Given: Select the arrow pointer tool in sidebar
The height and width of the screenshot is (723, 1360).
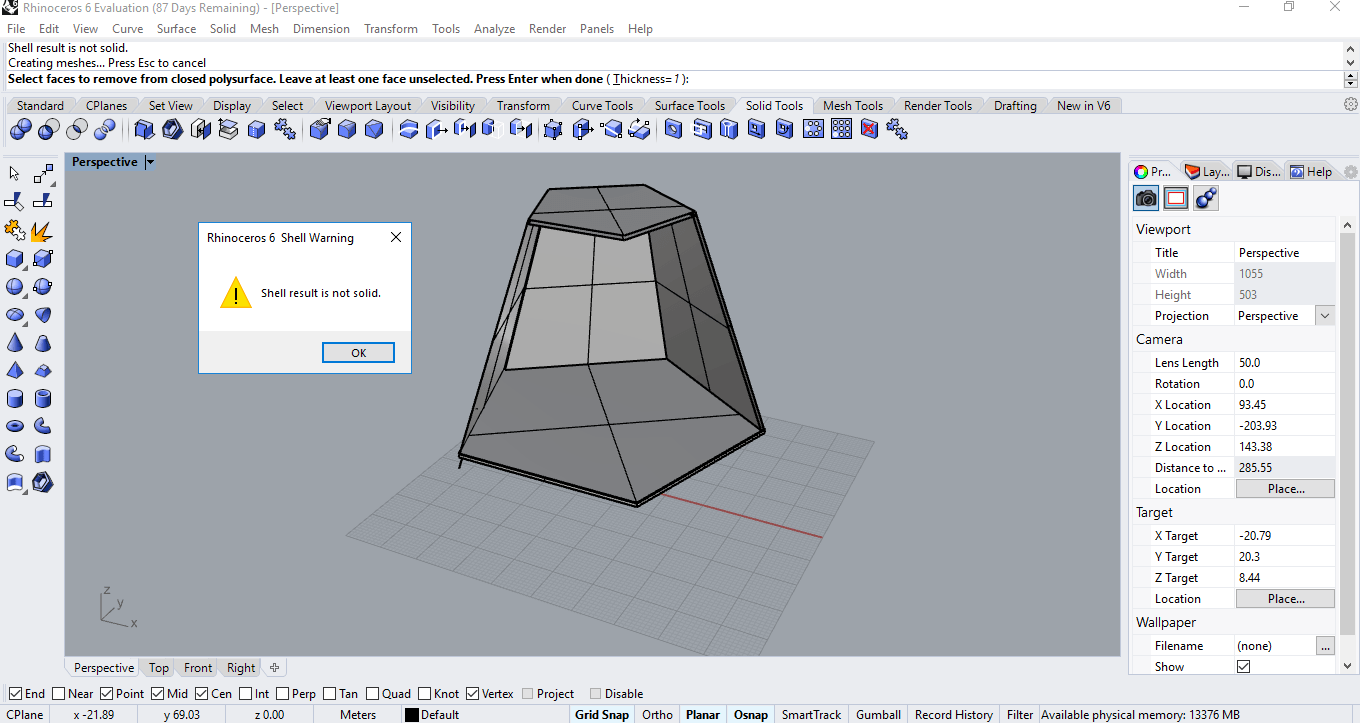Looking at the screenshot, I should coord(15,174).
